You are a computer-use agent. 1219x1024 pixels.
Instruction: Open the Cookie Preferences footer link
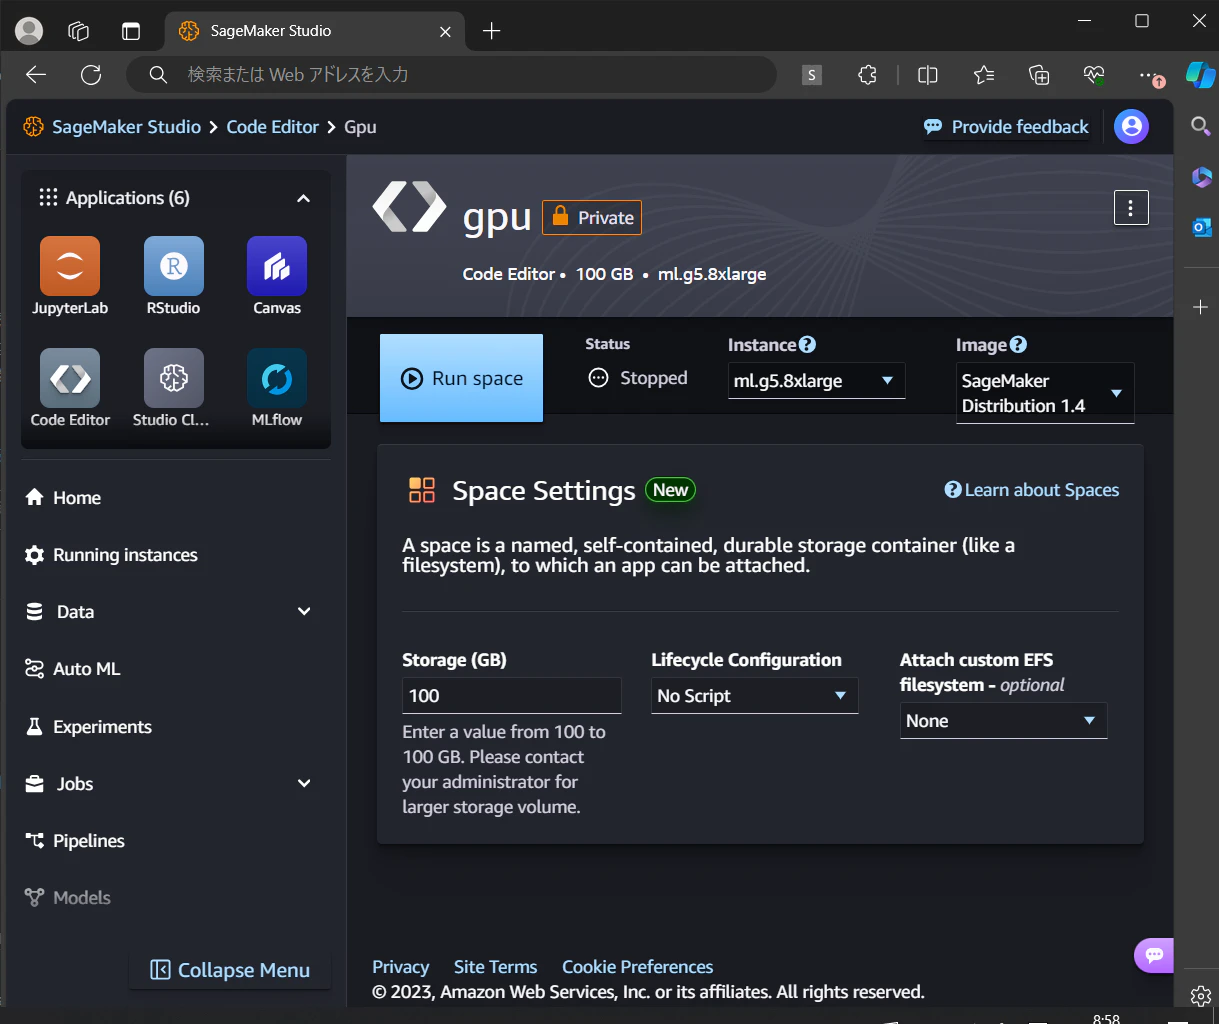pyautogui.click(x=638, y=967)
